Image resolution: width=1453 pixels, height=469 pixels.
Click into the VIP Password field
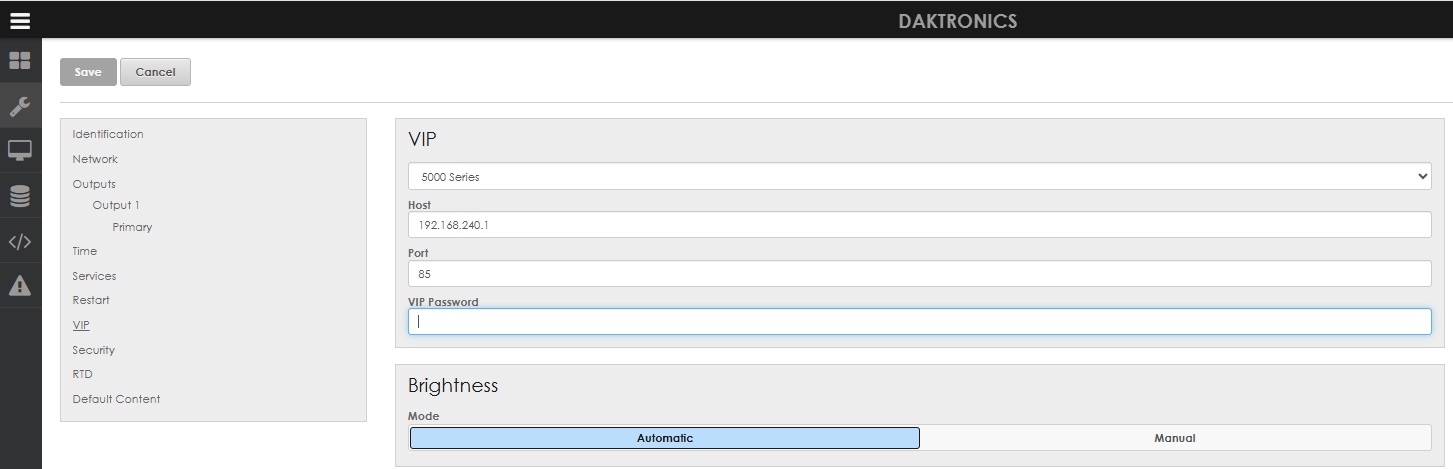919,322
